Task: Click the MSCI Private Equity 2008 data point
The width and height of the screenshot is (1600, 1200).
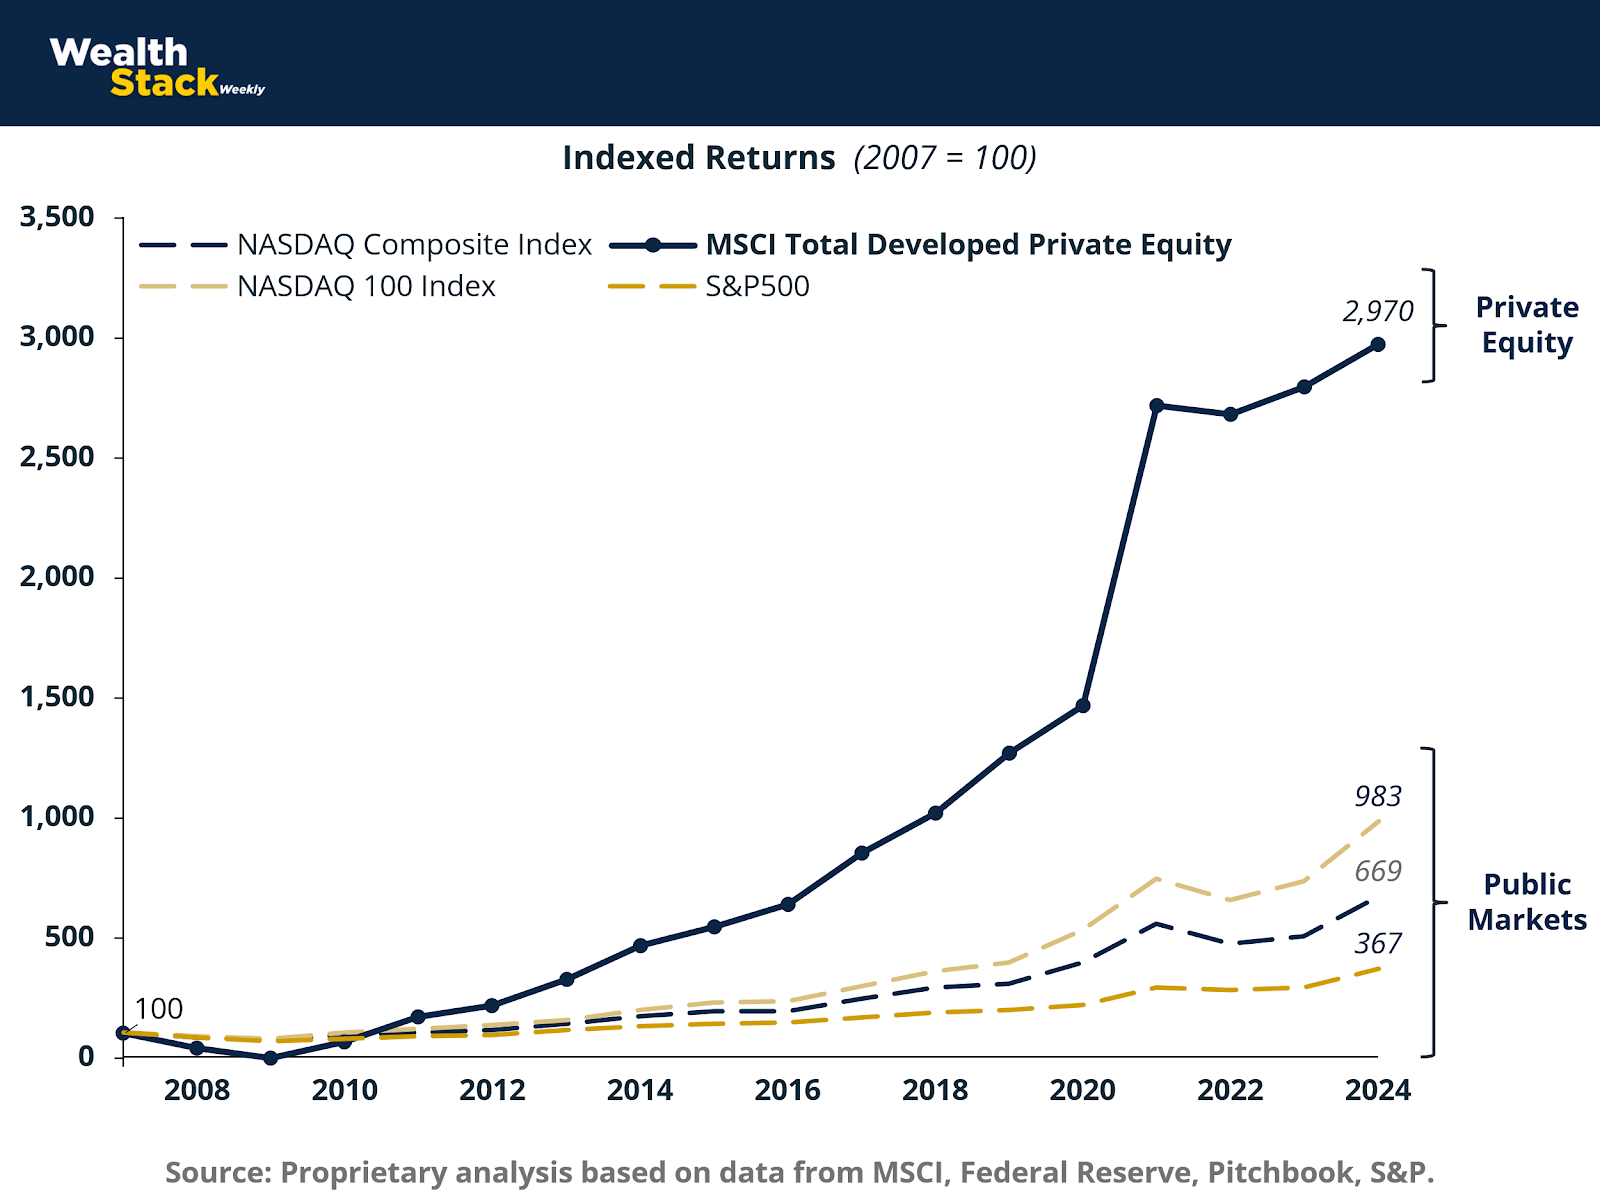Action: click(x=197, y=1048)
